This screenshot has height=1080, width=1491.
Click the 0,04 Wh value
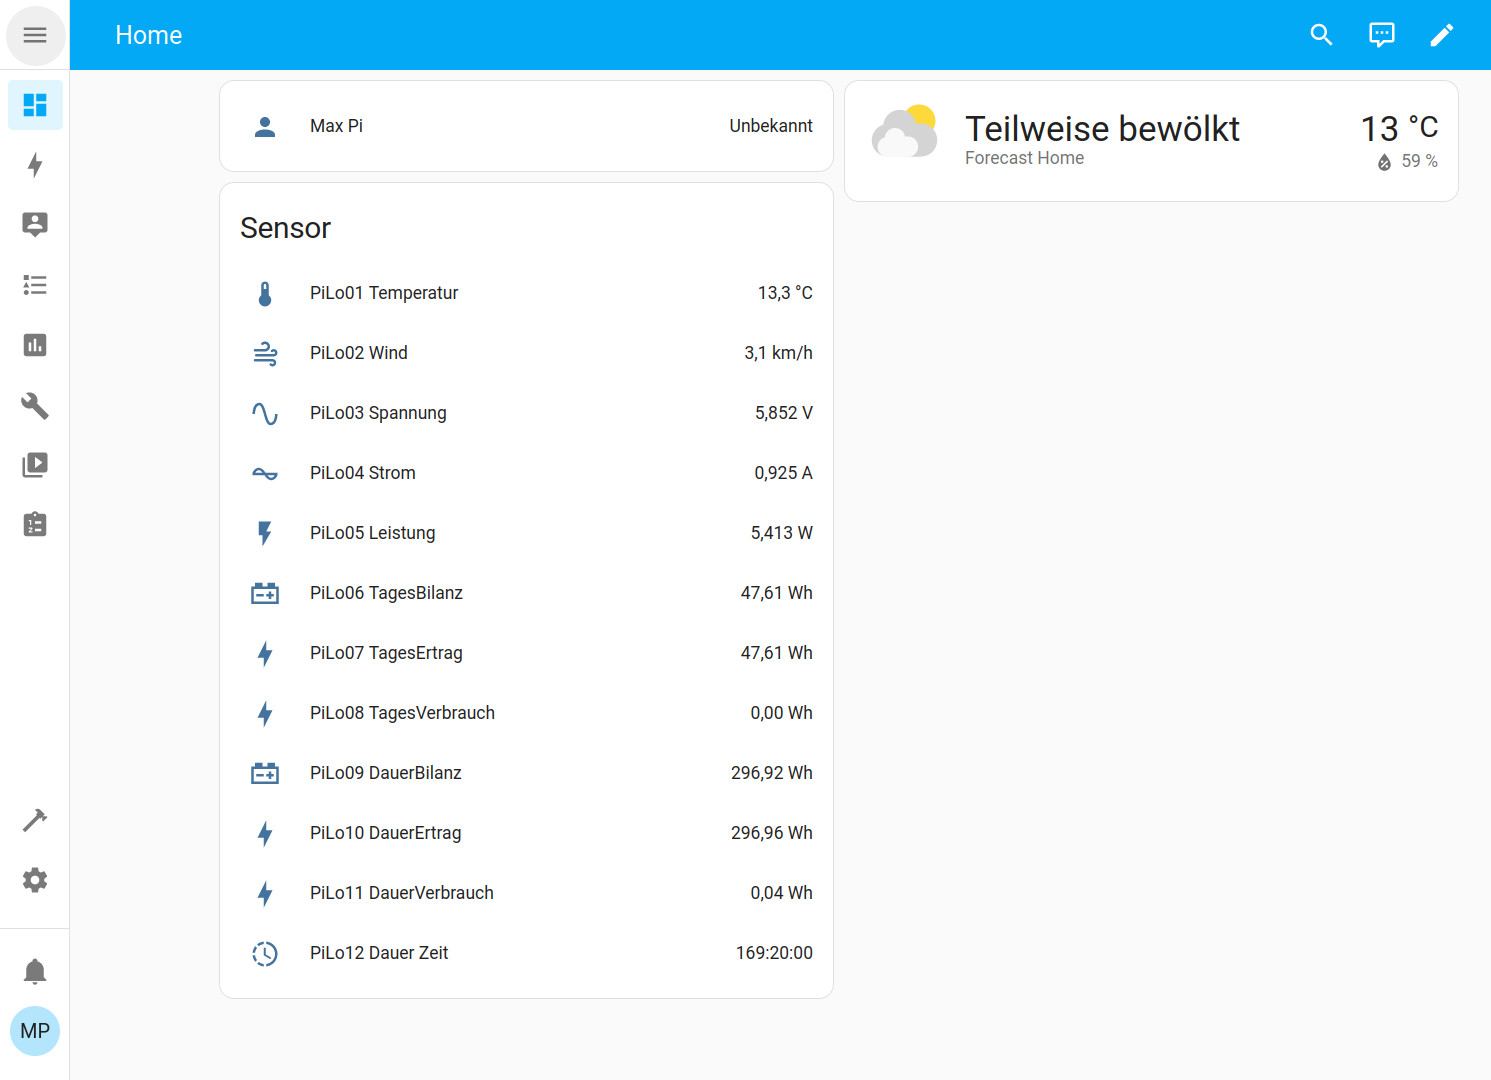click(x=781, y=893)
